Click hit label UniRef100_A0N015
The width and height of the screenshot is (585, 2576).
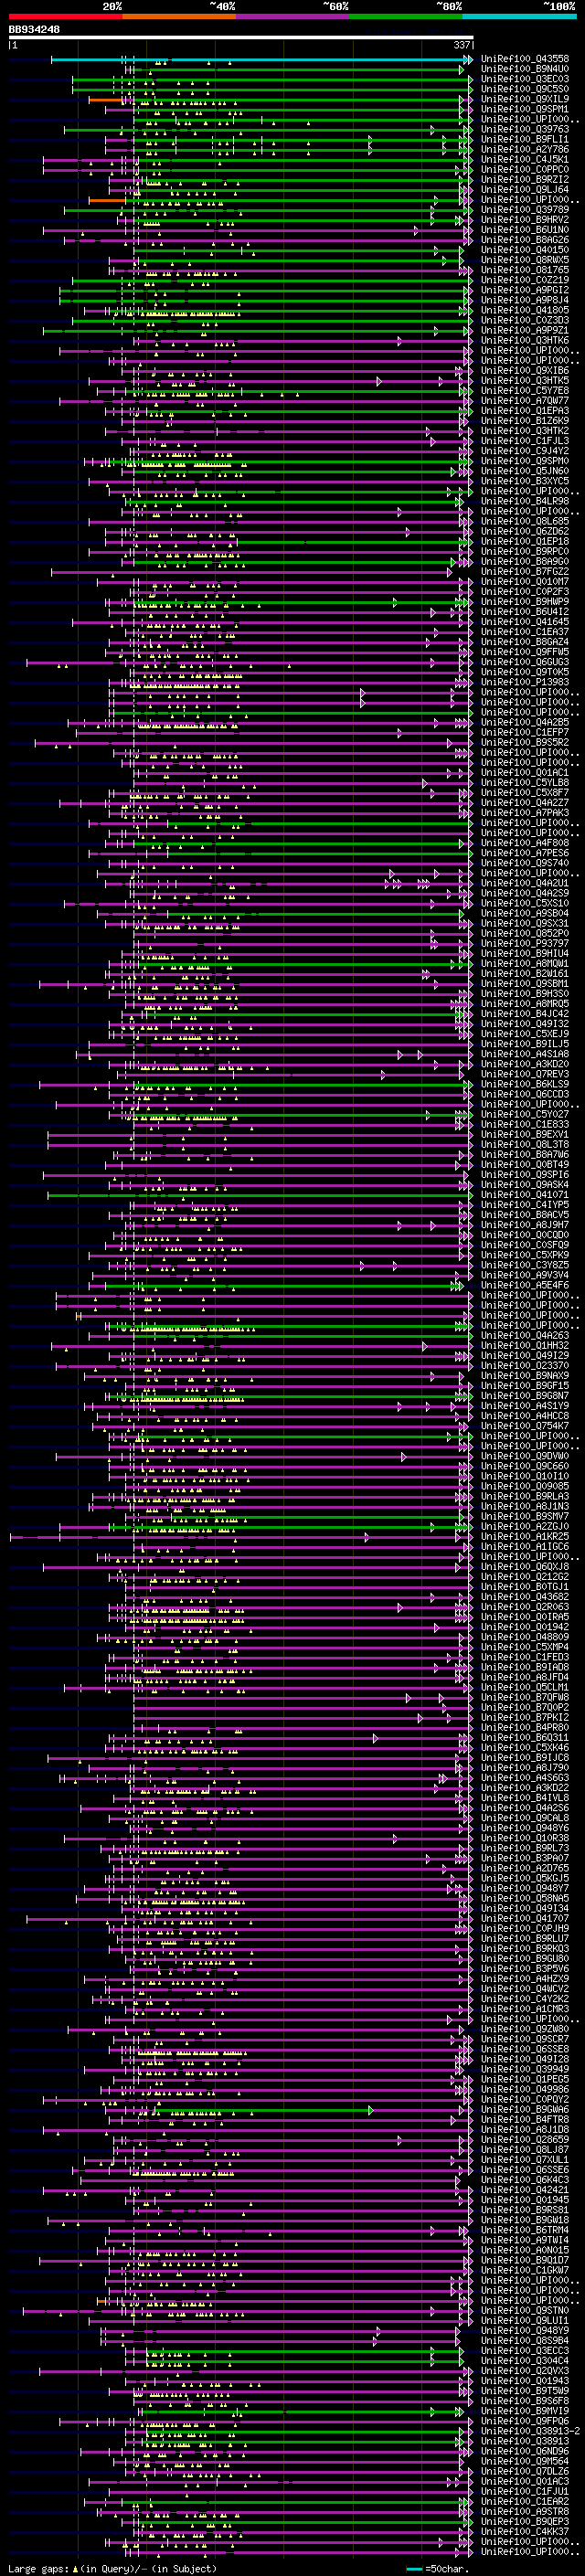tap(525, 2250)
